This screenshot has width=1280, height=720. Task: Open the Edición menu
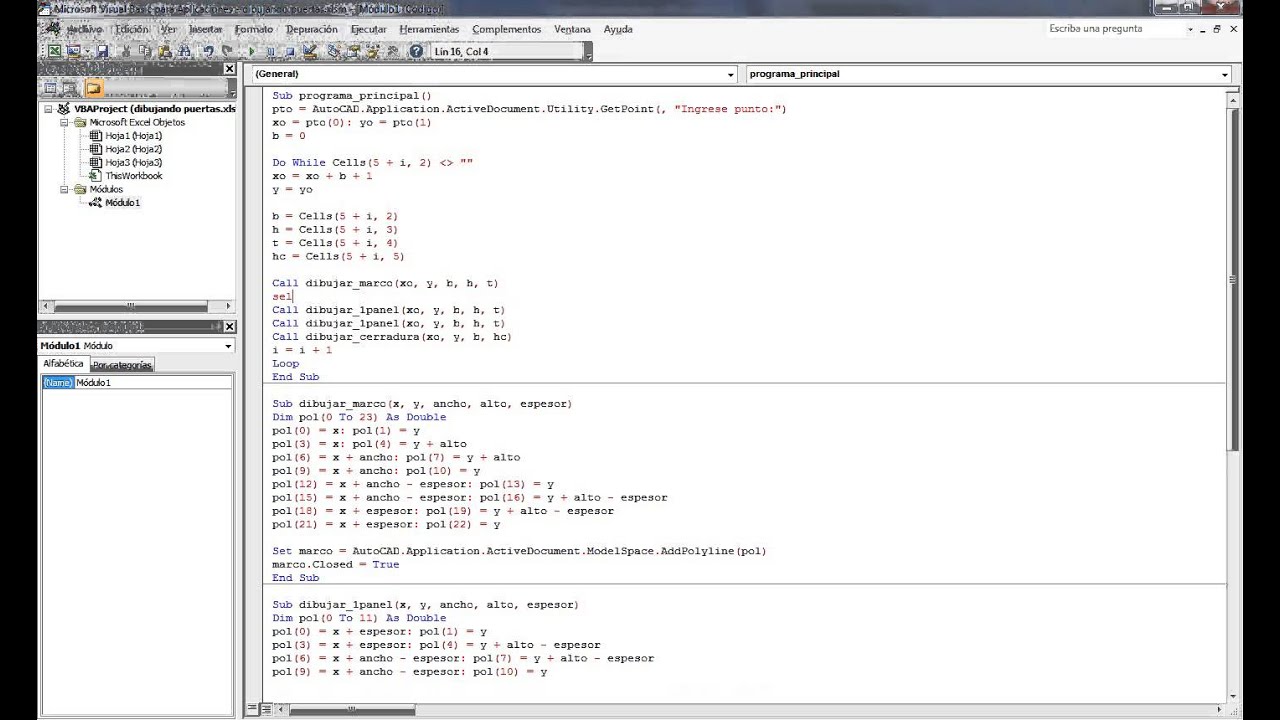coord(132,29)
